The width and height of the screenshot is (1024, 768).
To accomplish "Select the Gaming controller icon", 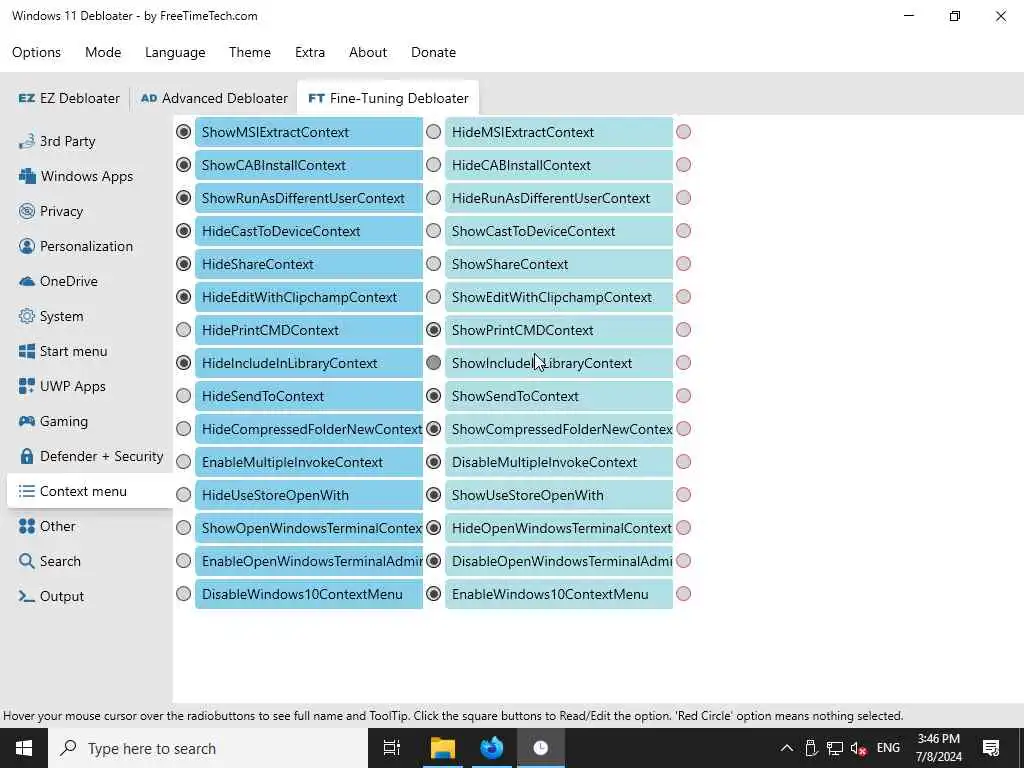I will pyautogui.click(x=26, y=421).
